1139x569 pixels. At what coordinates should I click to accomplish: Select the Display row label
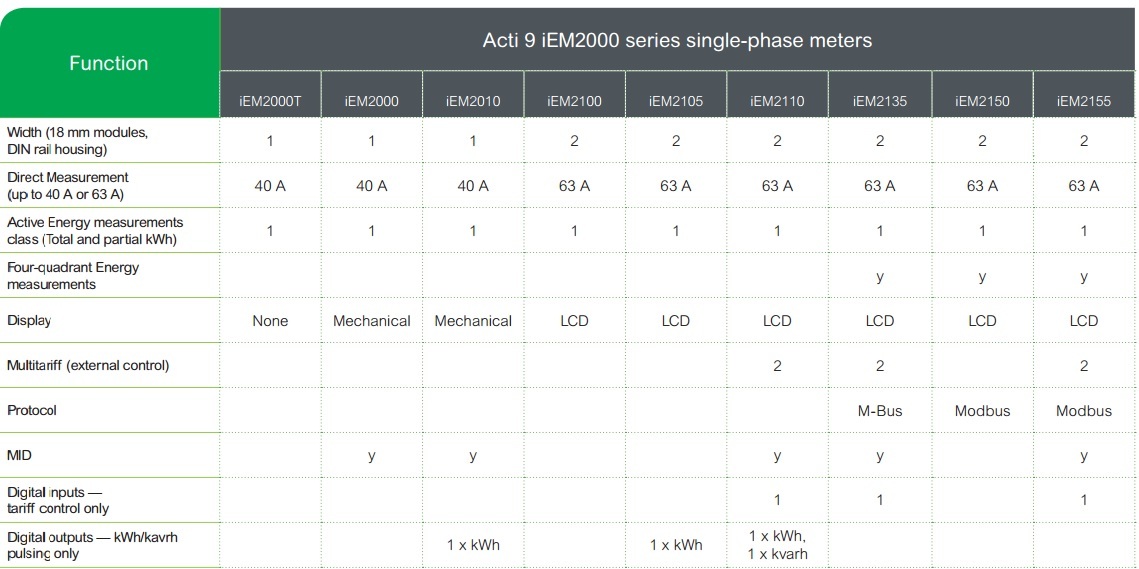[x=29, y=320]
